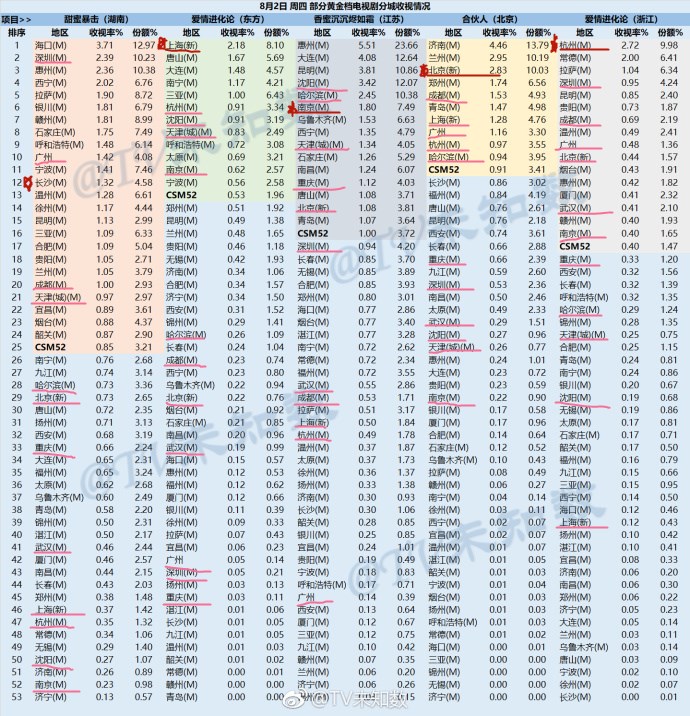Select the 甜蜜暴击（湖南） column header
The image size is (690, 716).
(x=98, y=19)
